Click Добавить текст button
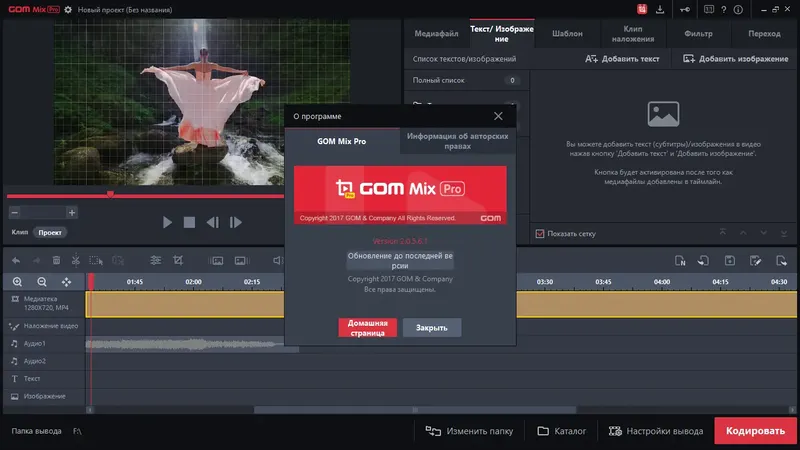800x450 pixels. 622,59
